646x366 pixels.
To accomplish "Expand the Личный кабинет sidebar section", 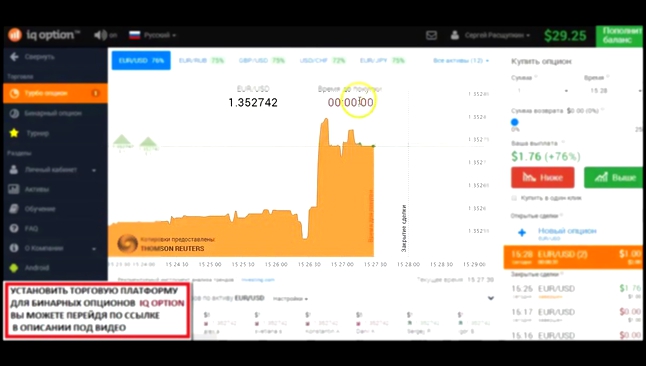I will click(x=55, y=170).
